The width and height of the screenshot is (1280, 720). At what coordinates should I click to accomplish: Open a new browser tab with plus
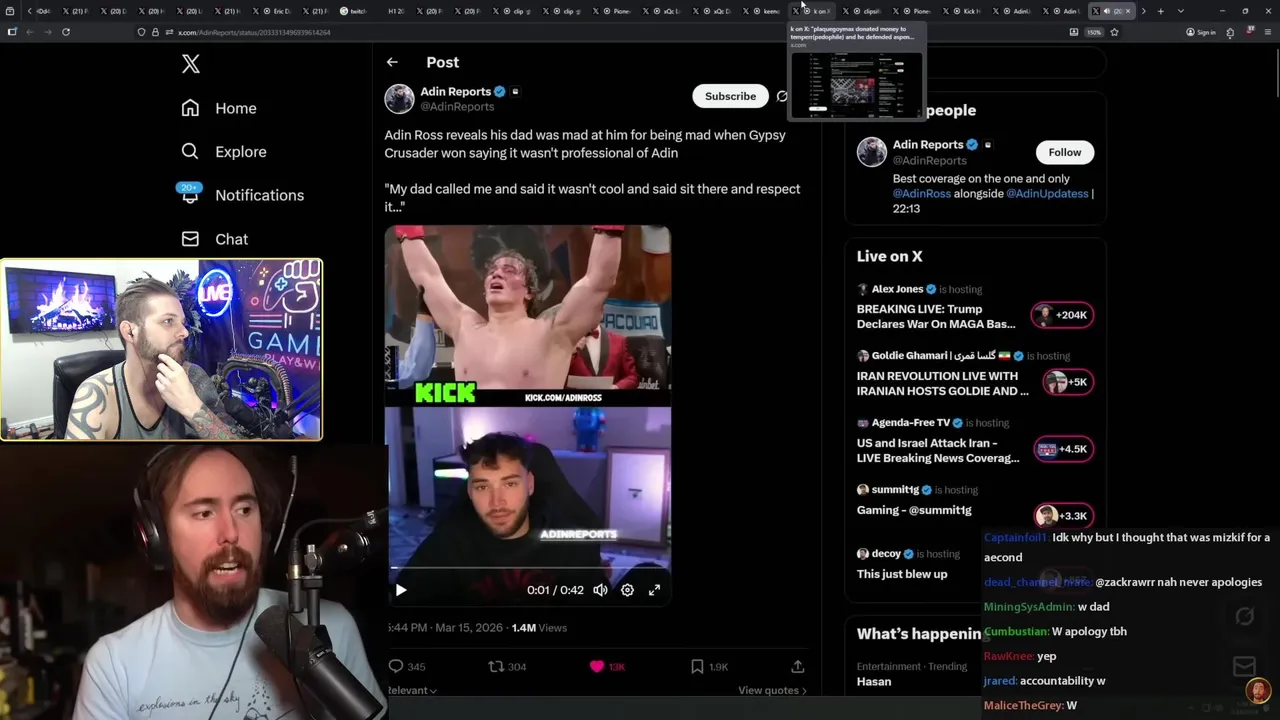1160,11
